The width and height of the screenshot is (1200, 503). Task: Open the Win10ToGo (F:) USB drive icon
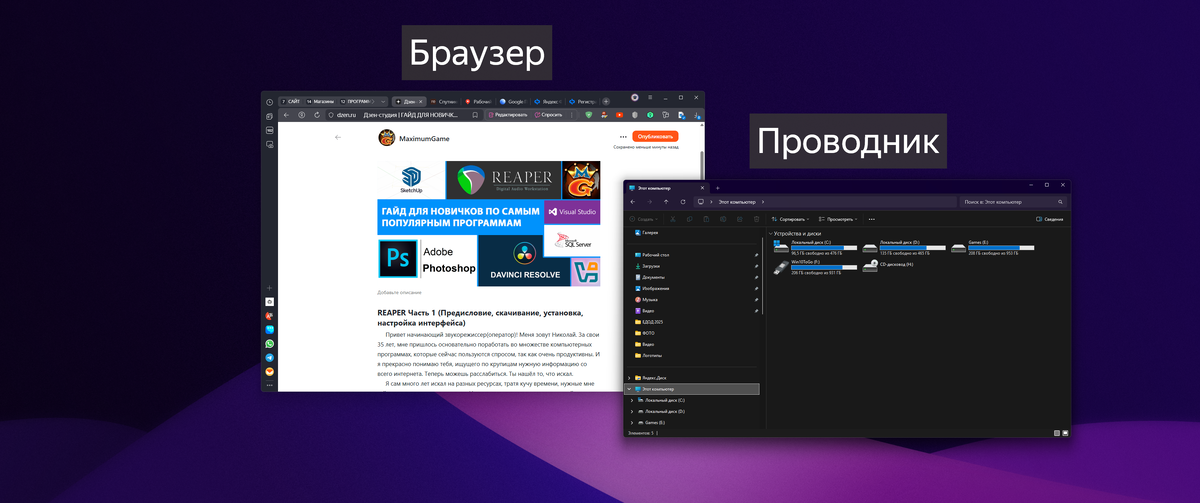782,267
